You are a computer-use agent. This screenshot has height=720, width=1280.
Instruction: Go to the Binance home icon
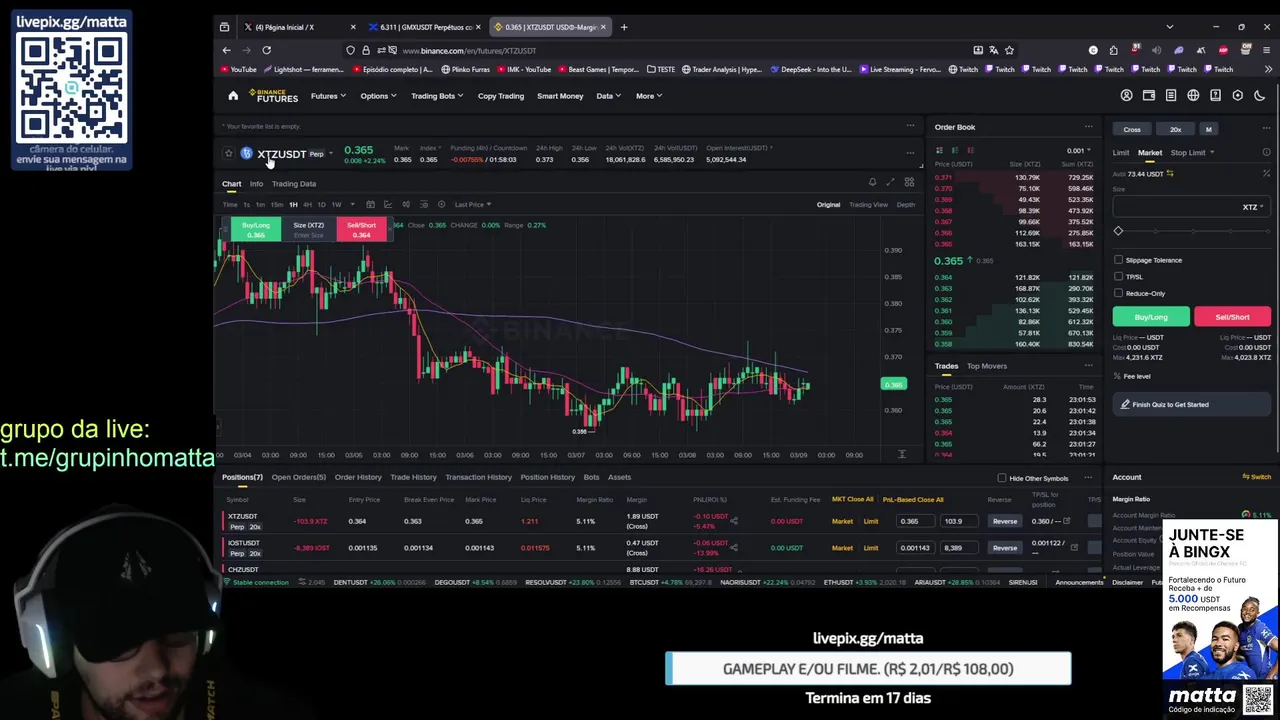point(233,96)
